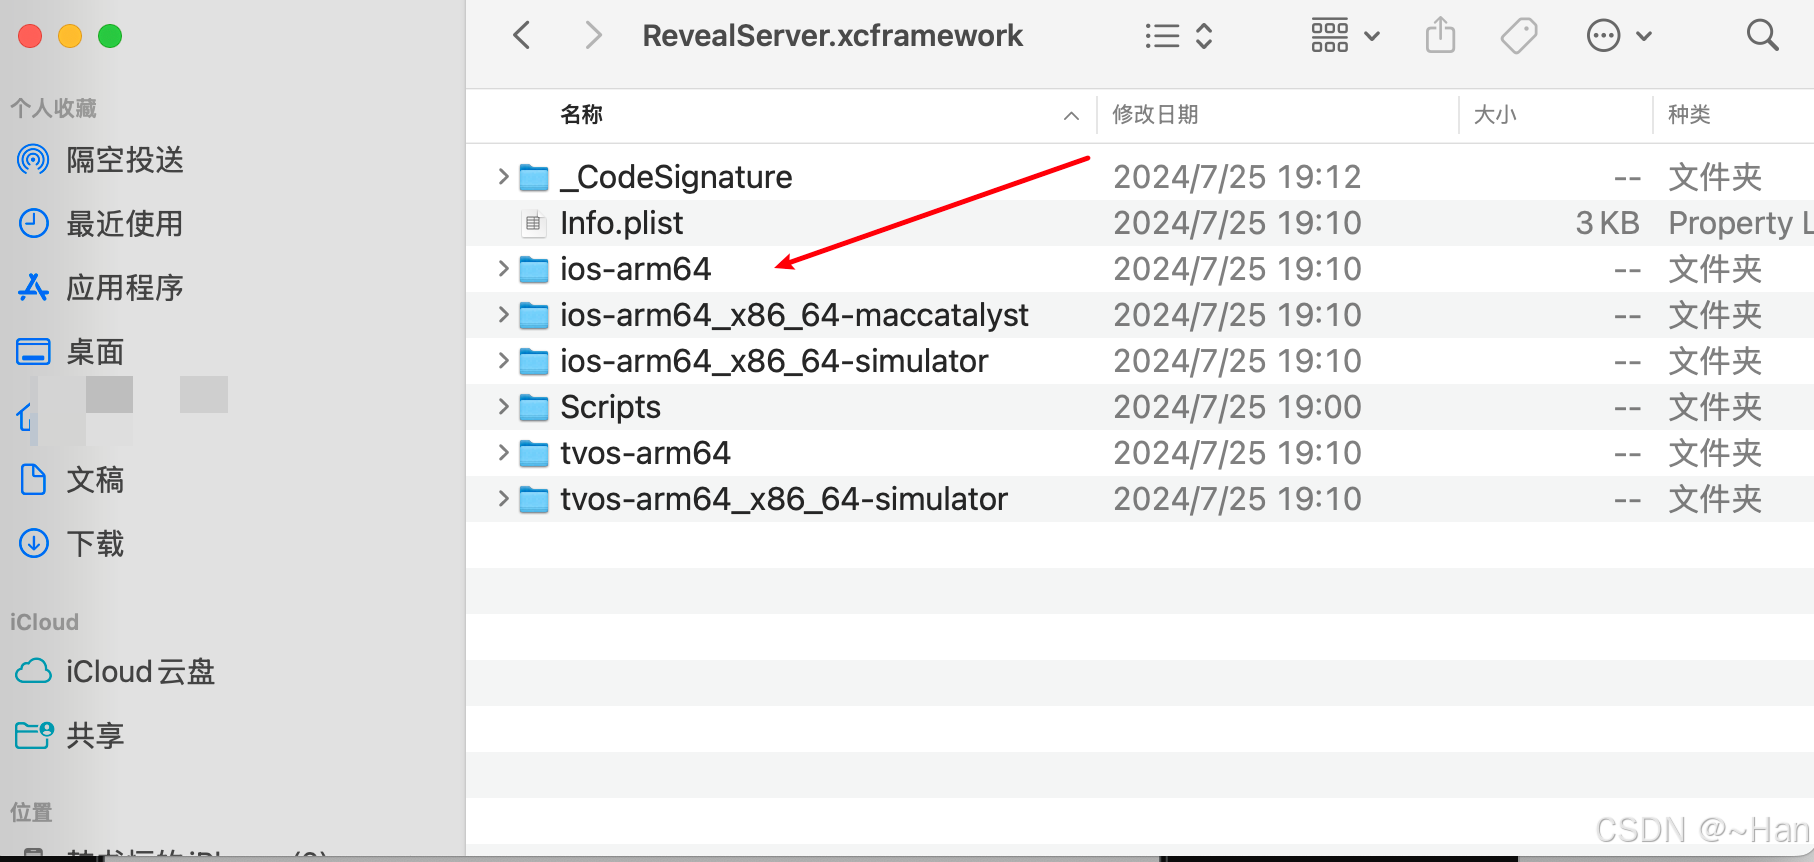The image size is (1814, 862).
Task: Click the Scripts folder icon
Action: pos(534,408)
